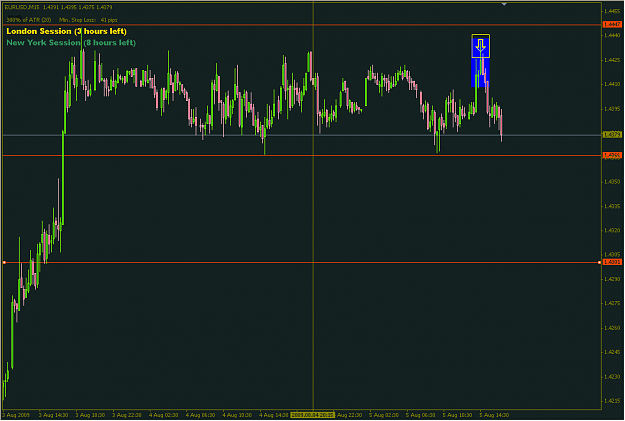The image size is (625, 421).
Task: Click the 1.4440 price scale value
Action: pos(612,35)
